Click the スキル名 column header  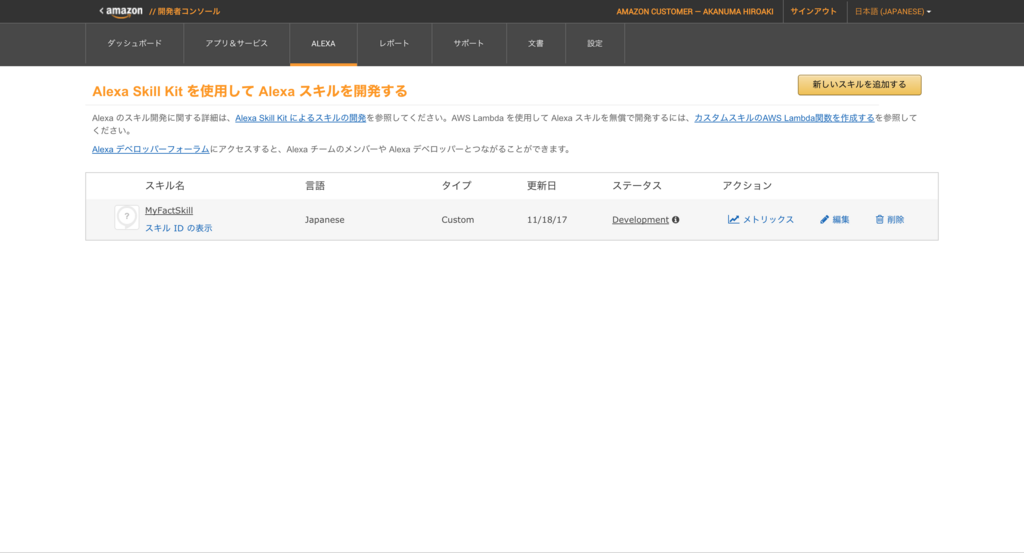coord(165,186)
